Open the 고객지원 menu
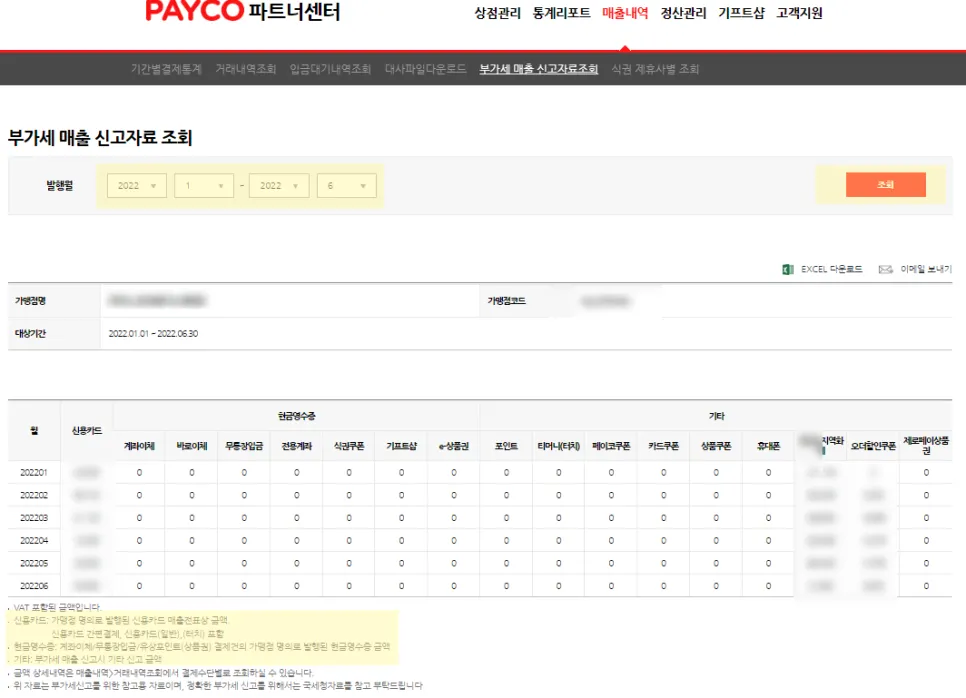966x698 pixels. pos(799,13)
